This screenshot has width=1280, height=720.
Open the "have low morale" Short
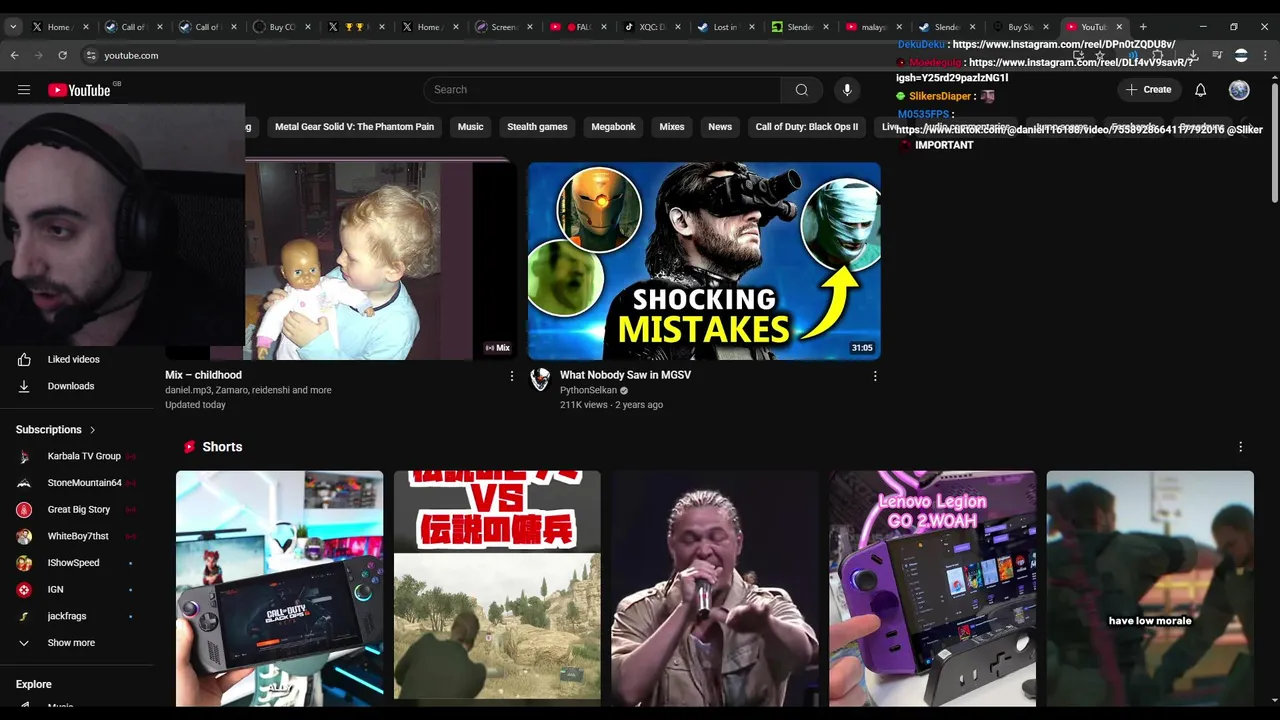[1150, 589]
